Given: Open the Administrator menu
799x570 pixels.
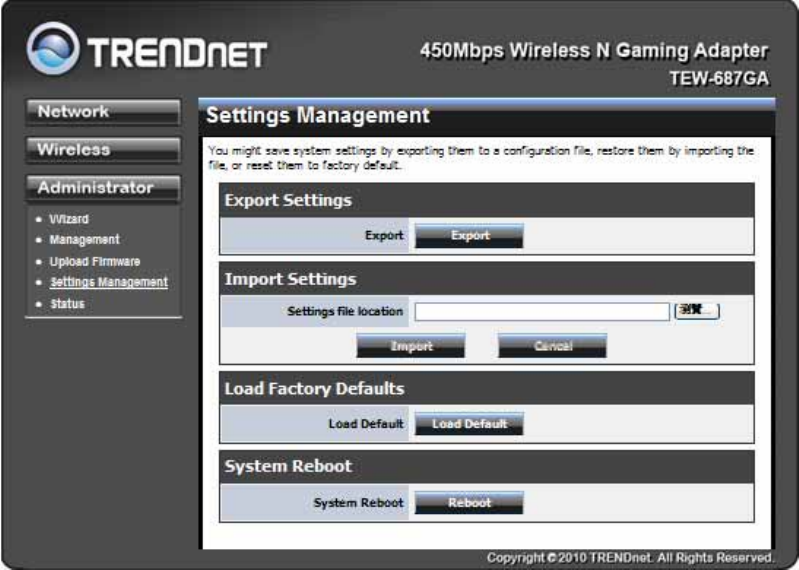Looking at the screenshot, I should coord(103,188).
